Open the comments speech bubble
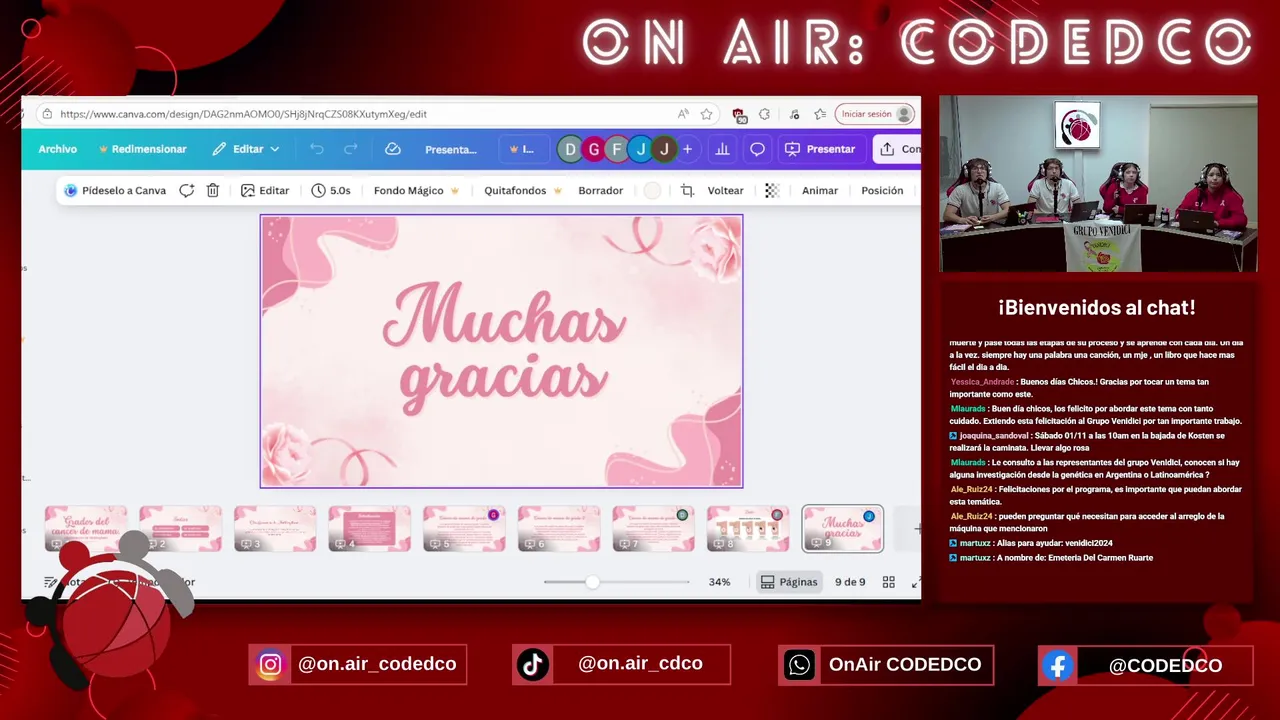The height and width of the screenshot is (720, 1280). coord(757,149)
